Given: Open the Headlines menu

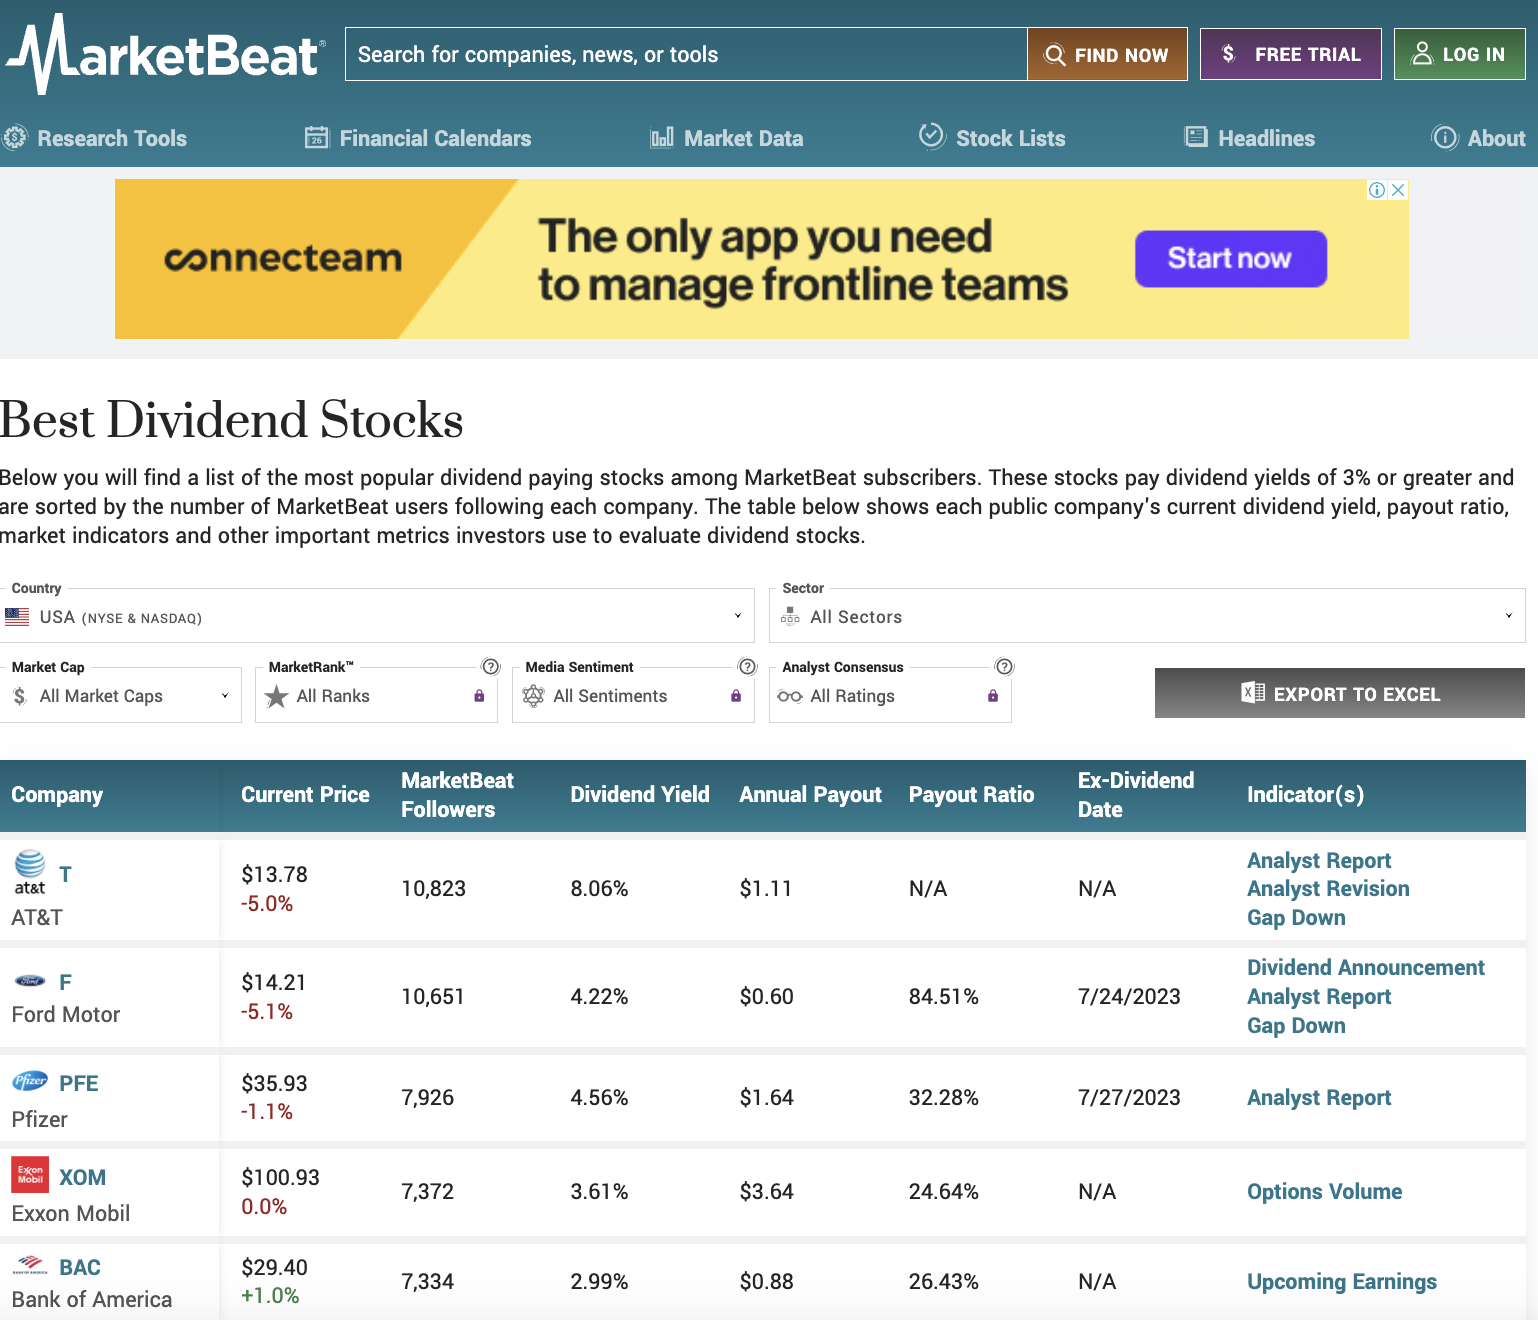Looking at the screenshot, I should click(x=1250, y=138).
